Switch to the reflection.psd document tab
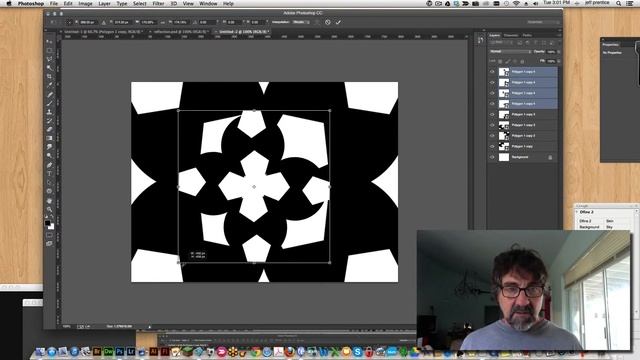This screenshot has width=640, height=360. 181,31
